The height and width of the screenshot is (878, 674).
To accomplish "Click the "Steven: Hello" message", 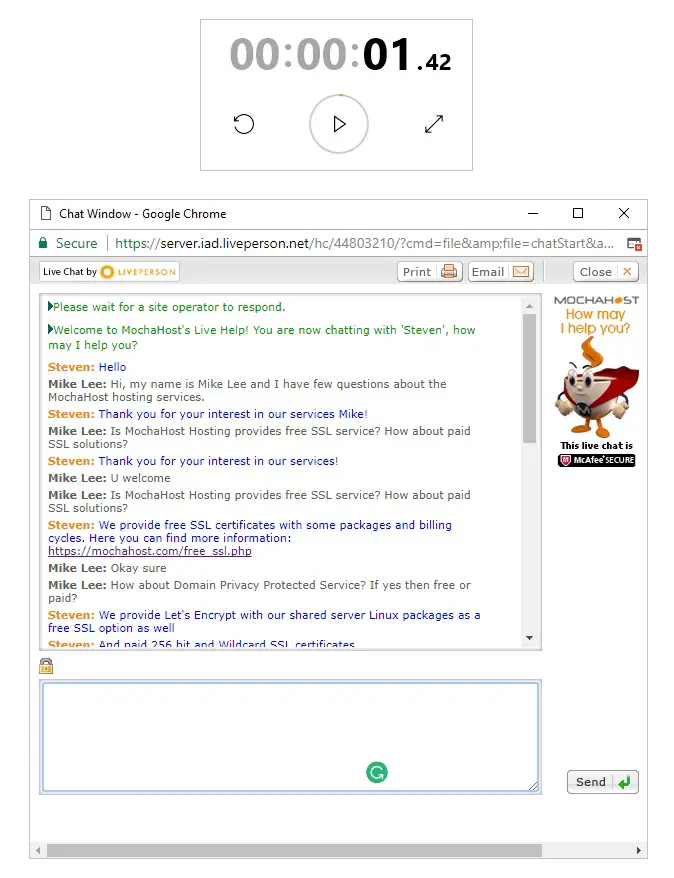I will tap(87, 367).
